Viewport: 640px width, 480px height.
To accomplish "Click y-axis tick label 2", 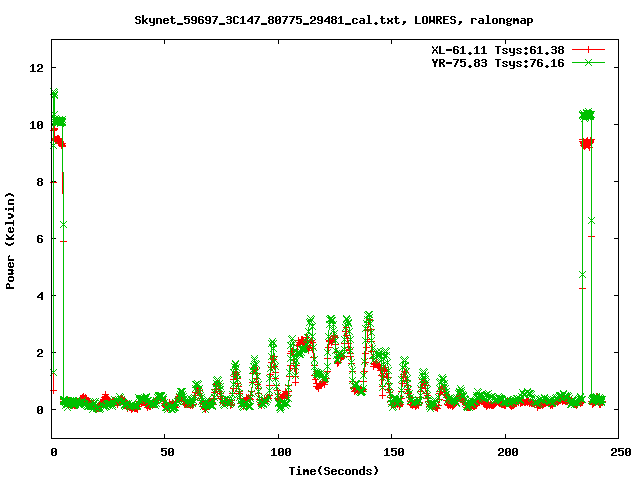I will click(40, 353).
